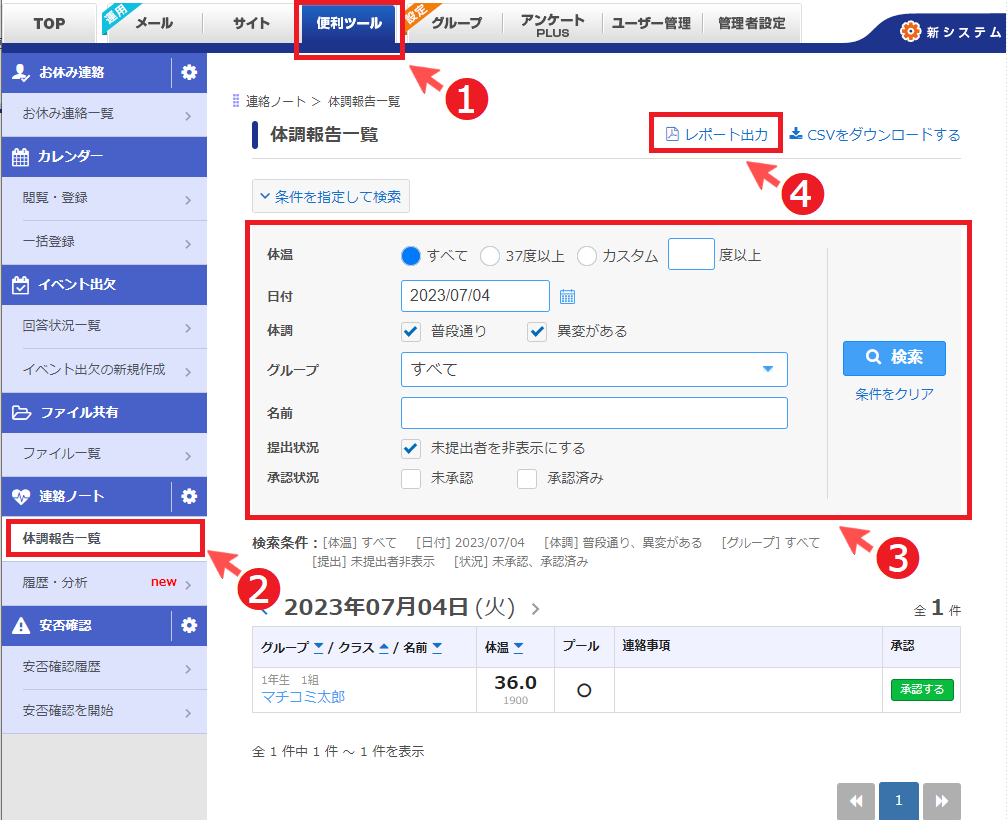The image size is (1007, 820).
Task: Select the 37度以上 temperature radio button
Action: coord(490,256)
